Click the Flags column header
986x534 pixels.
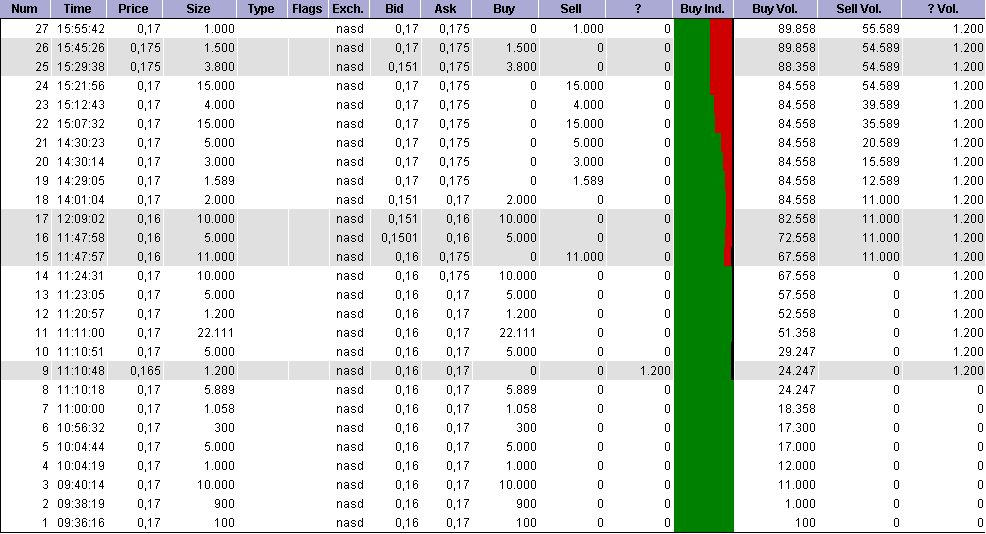[x=306, y=9]
